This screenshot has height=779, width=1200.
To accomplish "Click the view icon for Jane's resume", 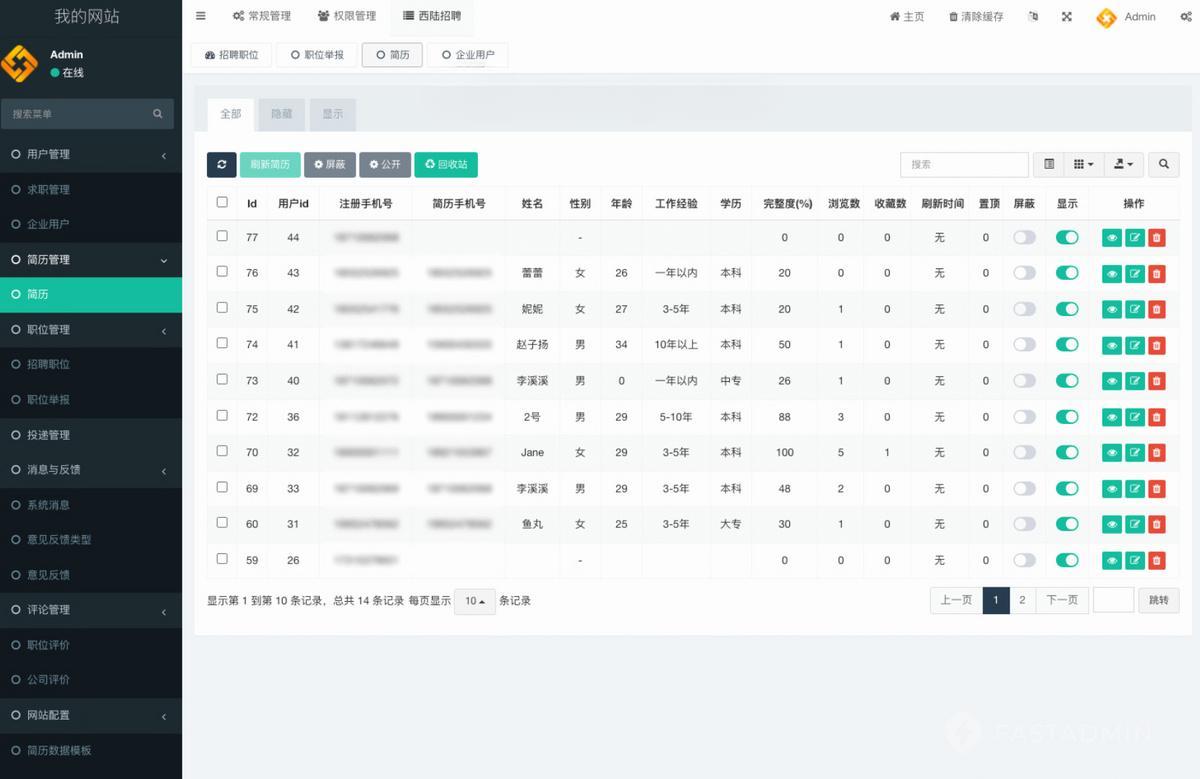I will tap(1111, 452).
